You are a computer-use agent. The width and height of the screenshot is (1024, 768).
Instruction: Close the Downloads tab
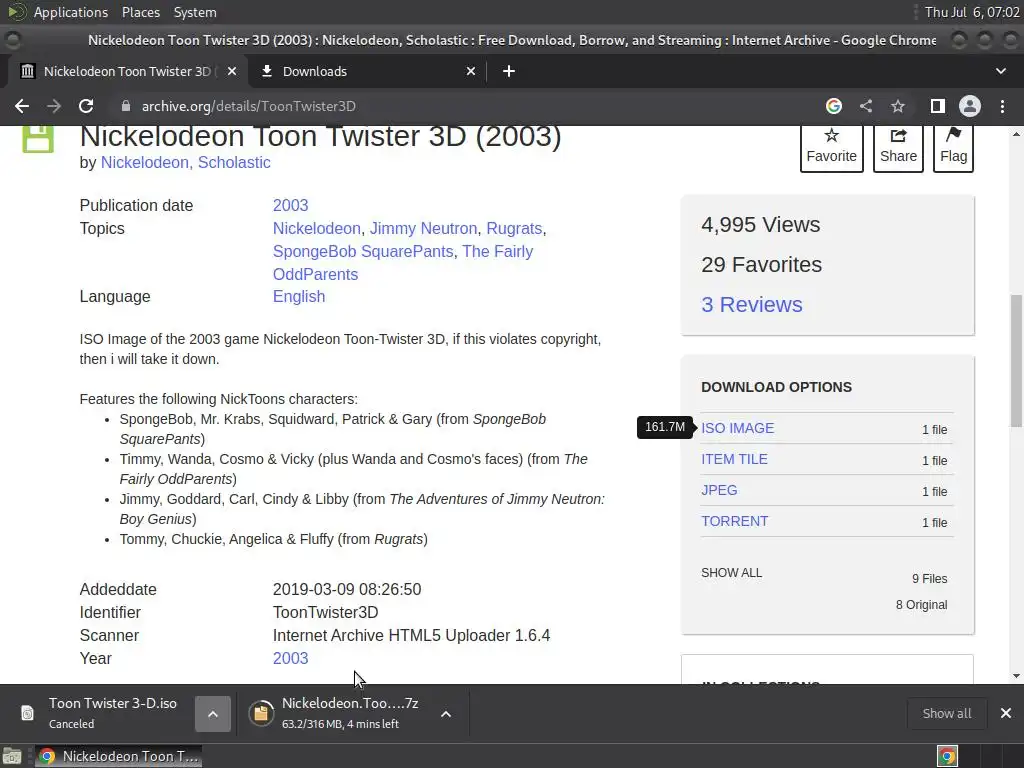coord(471,71)
